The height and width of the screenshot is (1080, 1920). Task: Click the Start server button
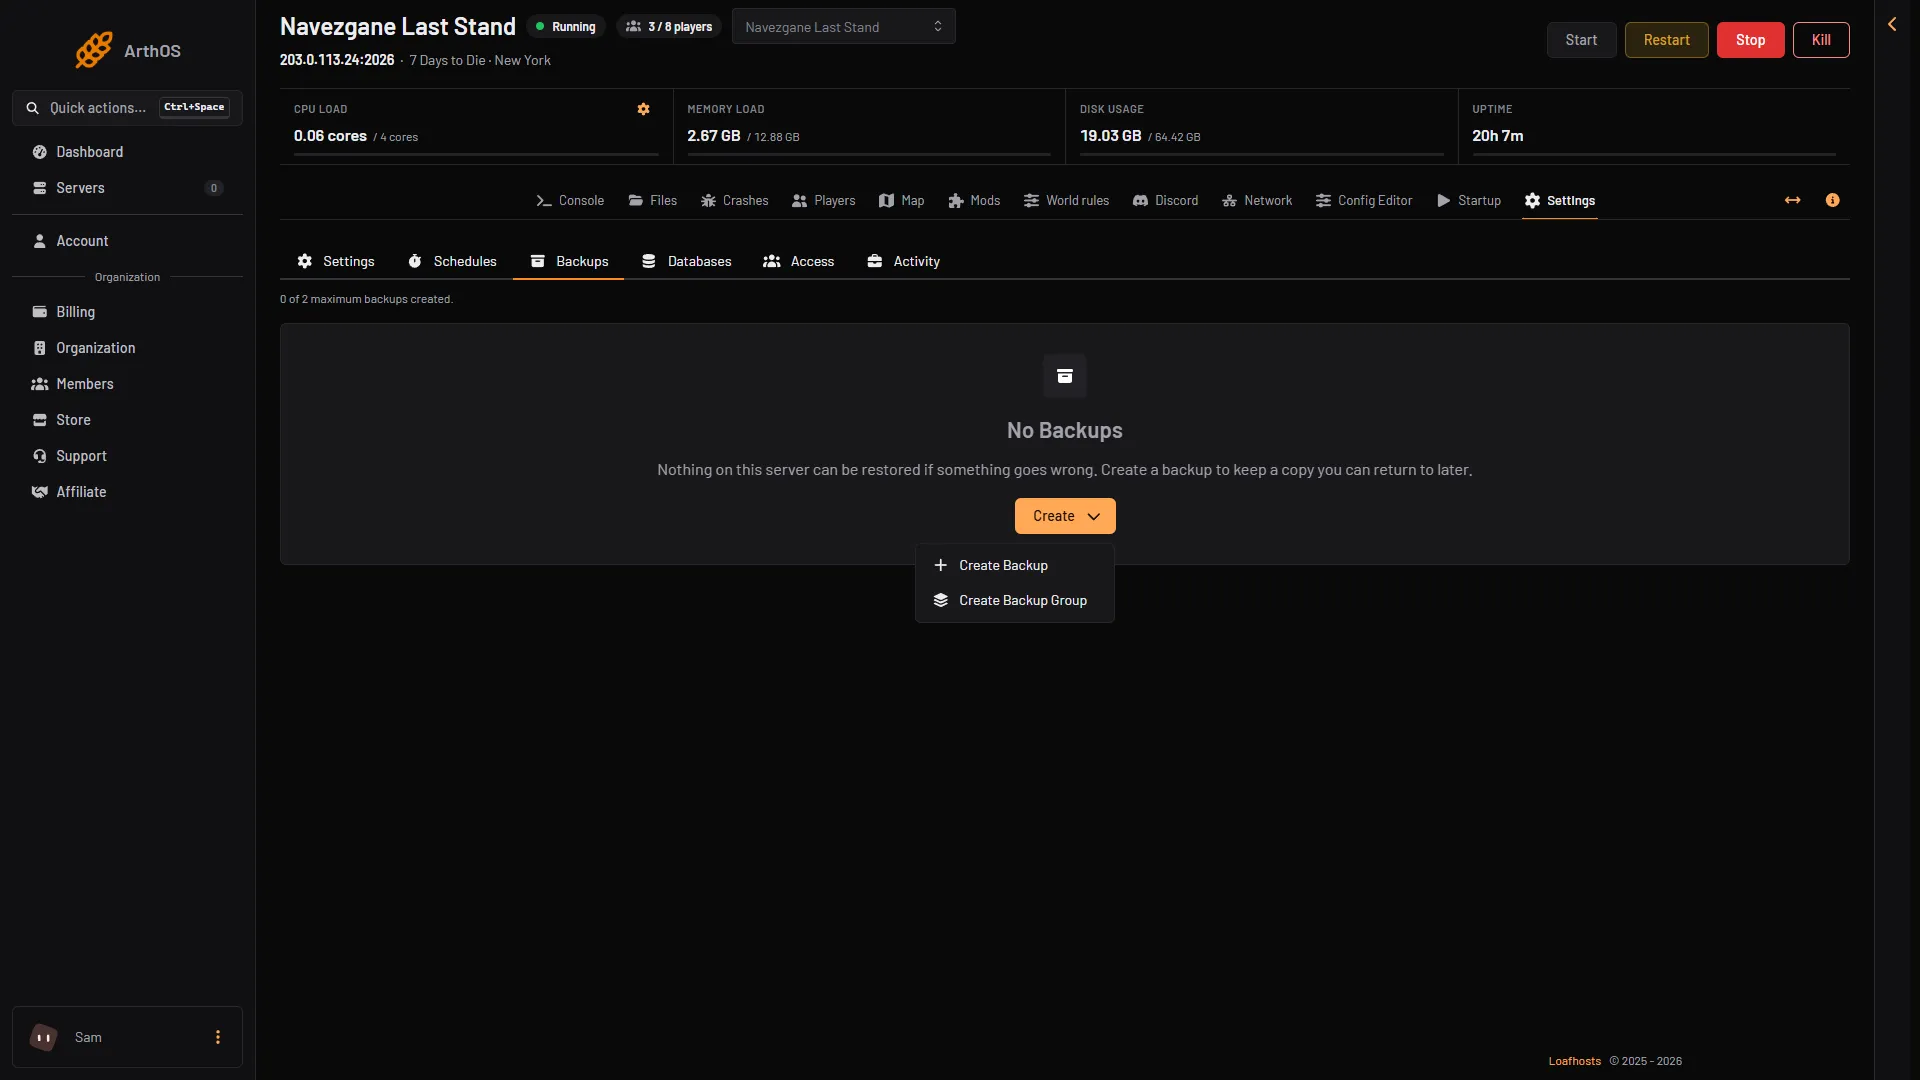click(1581, 40)
